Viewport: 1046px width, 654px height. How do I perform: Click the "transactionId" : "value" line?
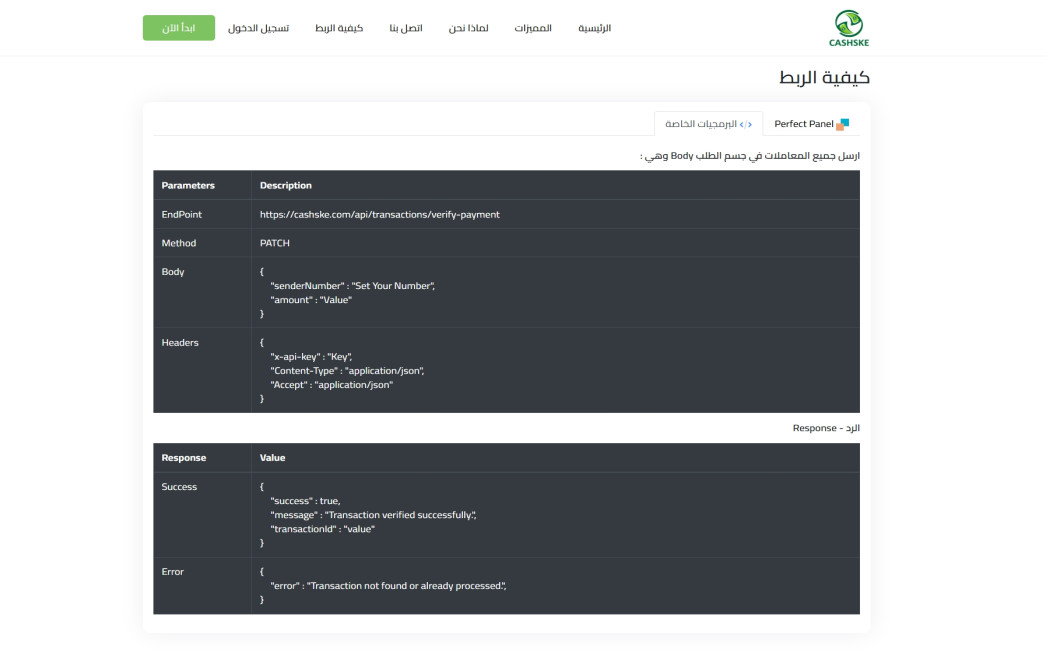coord(322,529)
